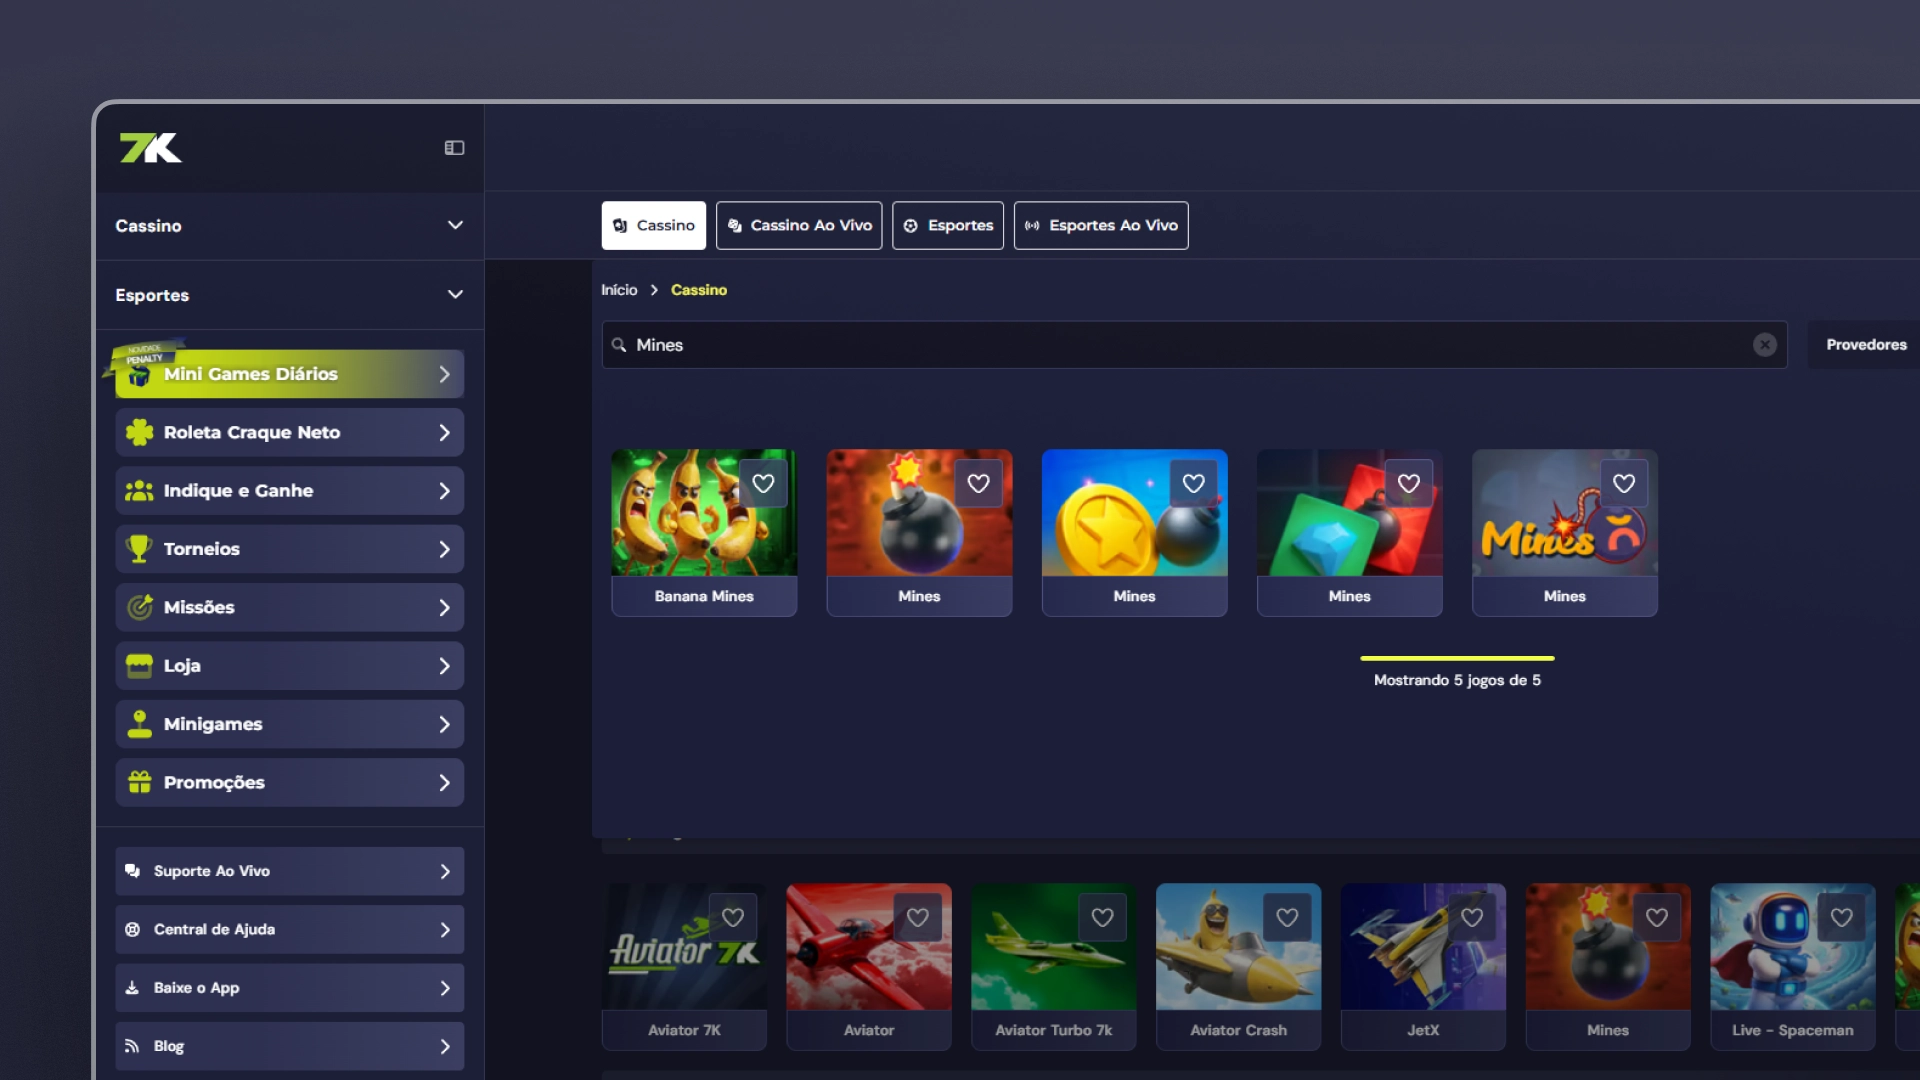Click the Mines search input field
This screenshot has height=1080, width=1920.
[1194, 345]
